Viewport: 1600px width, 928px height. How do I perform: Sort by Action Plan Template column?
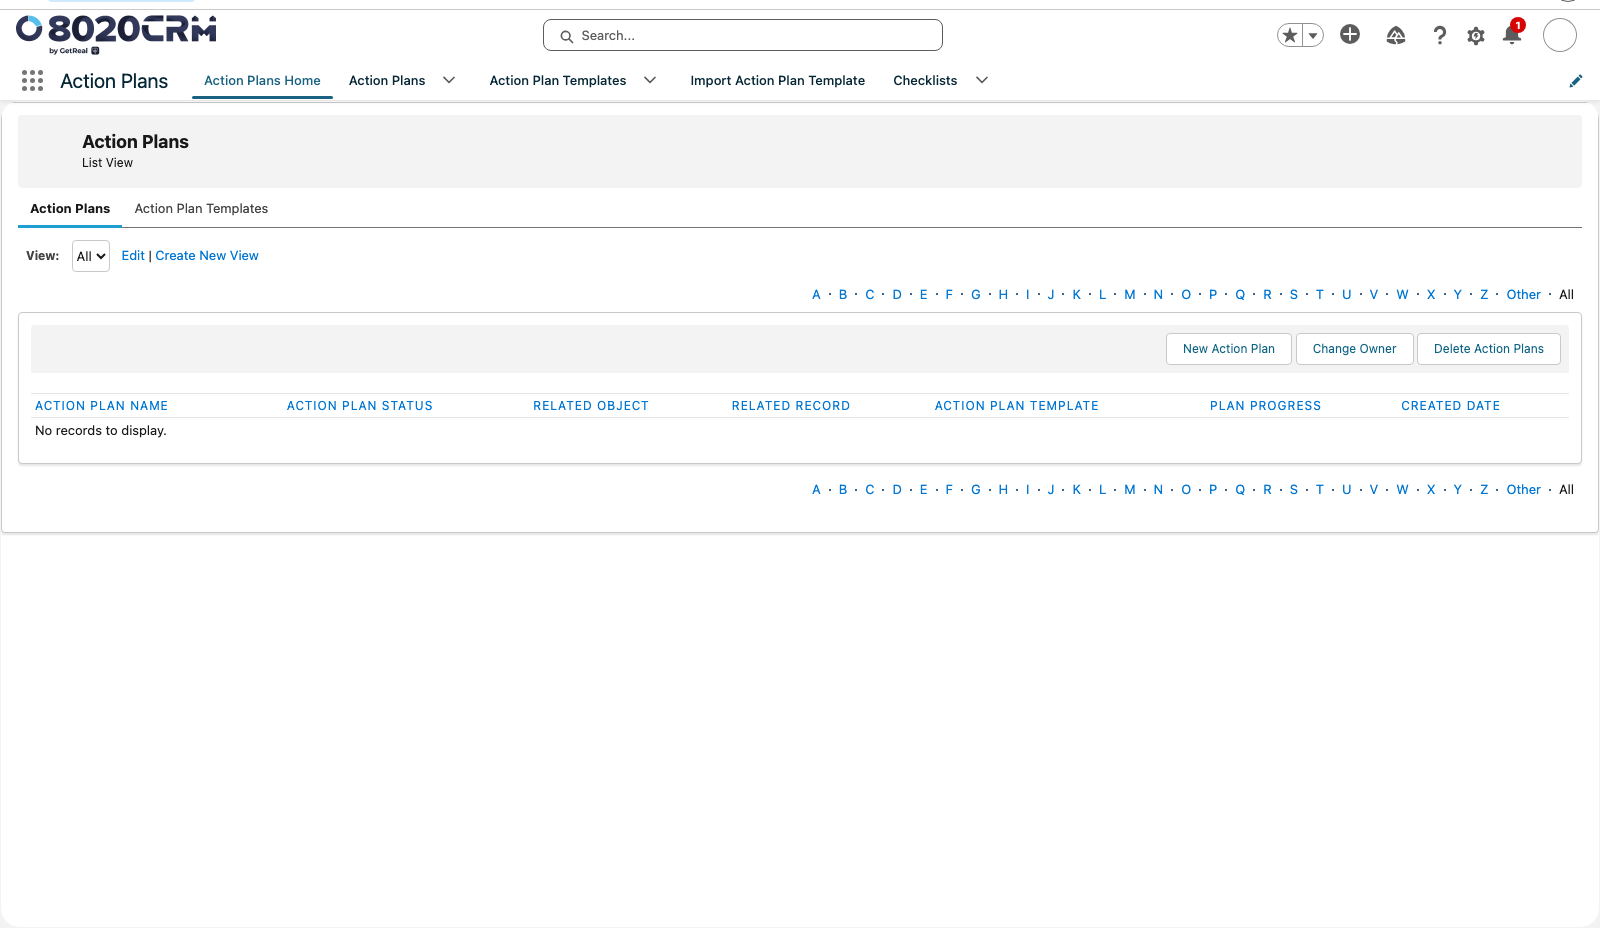pyautogui.click(x=1017, y=406)
